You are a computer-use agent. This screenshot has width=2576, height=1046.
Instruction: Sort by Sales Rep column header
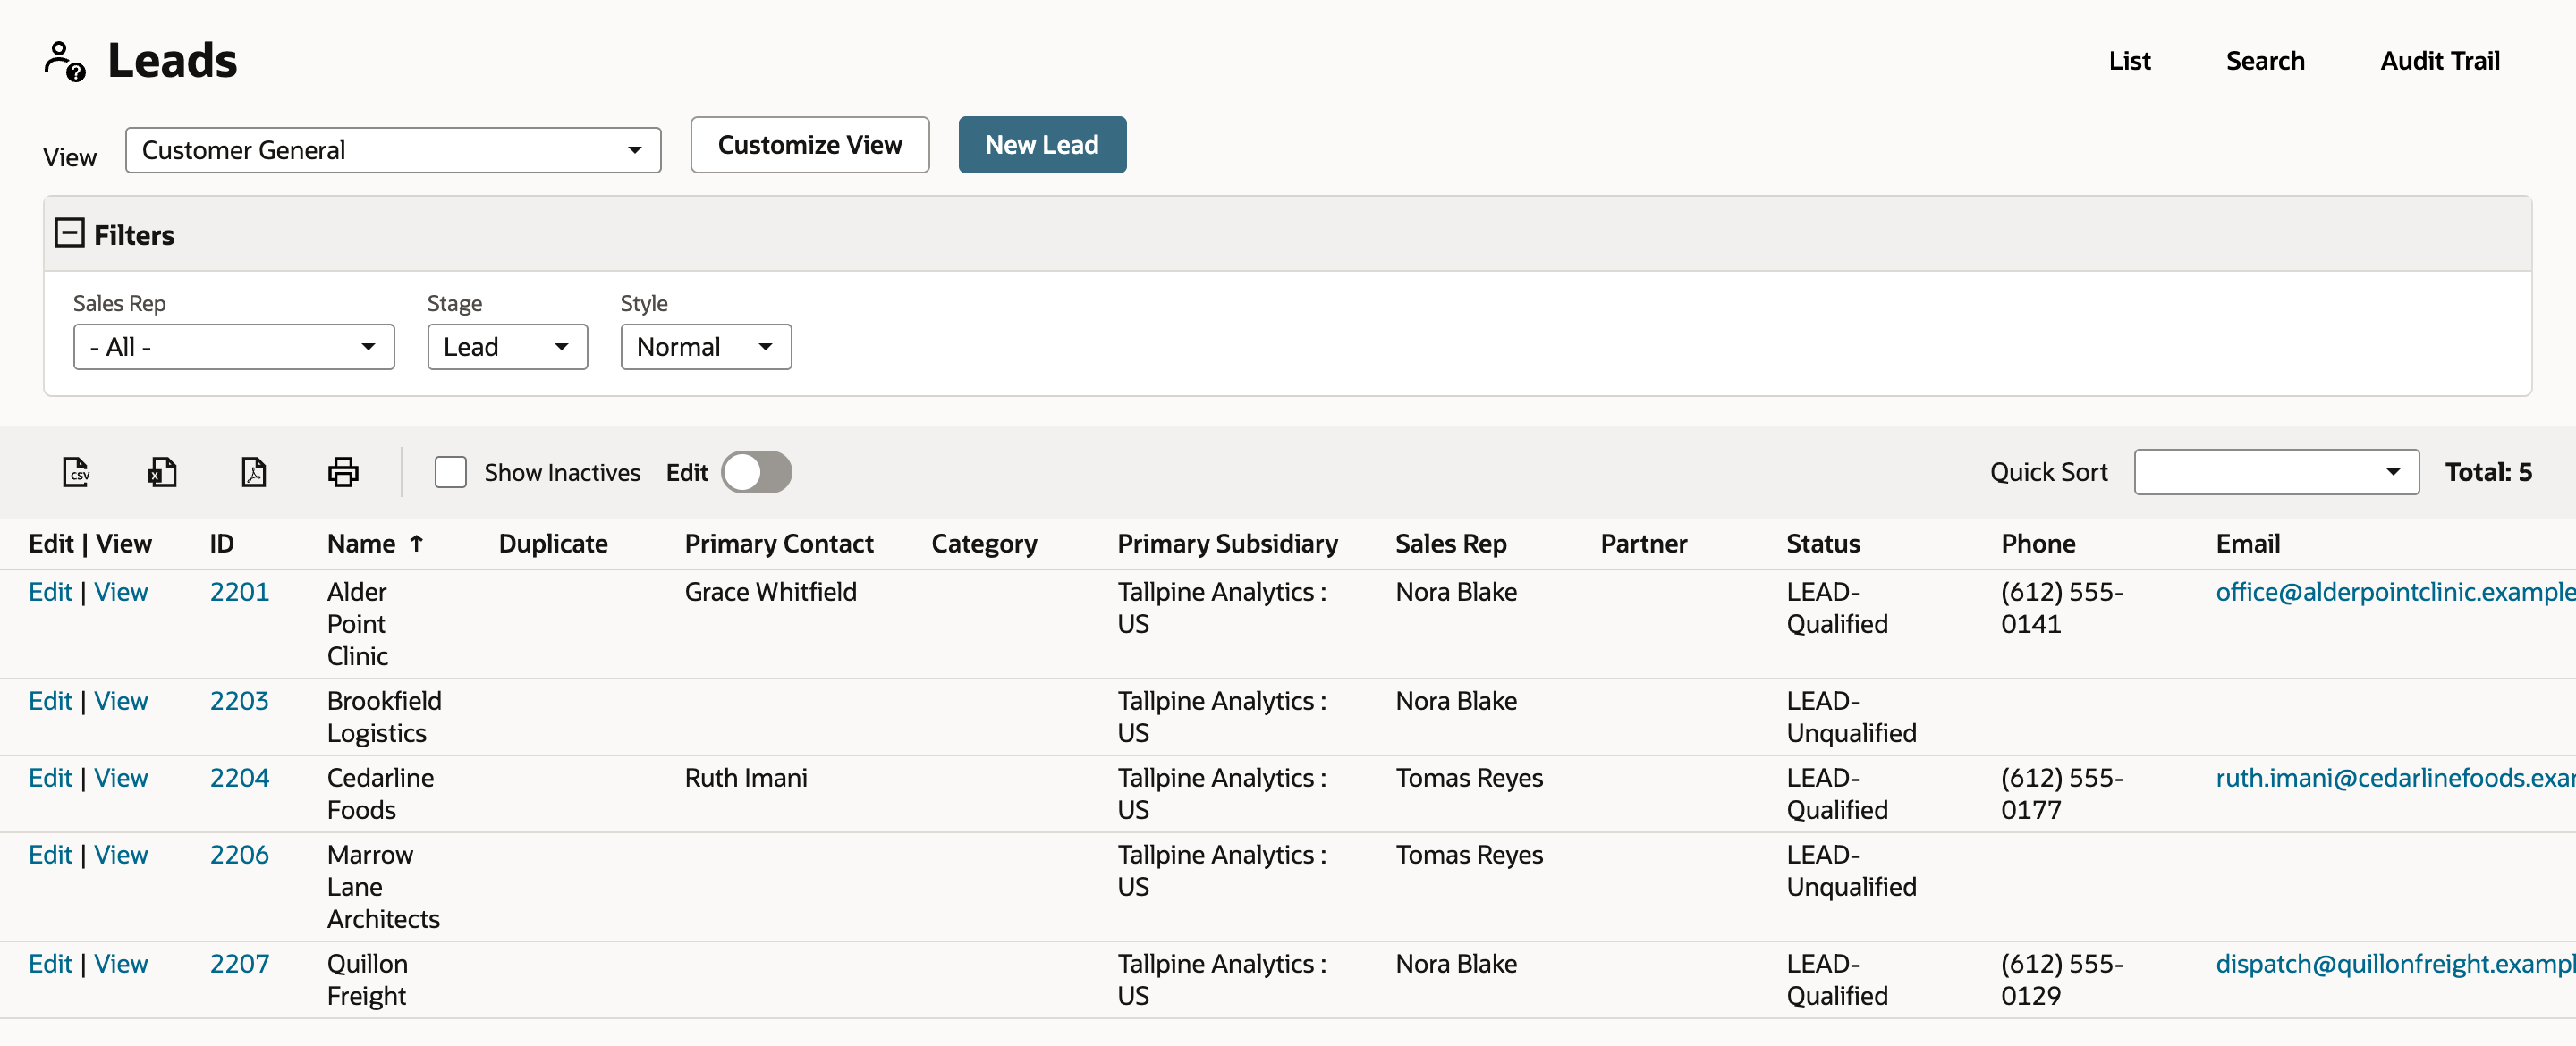tap(1450, 544)
